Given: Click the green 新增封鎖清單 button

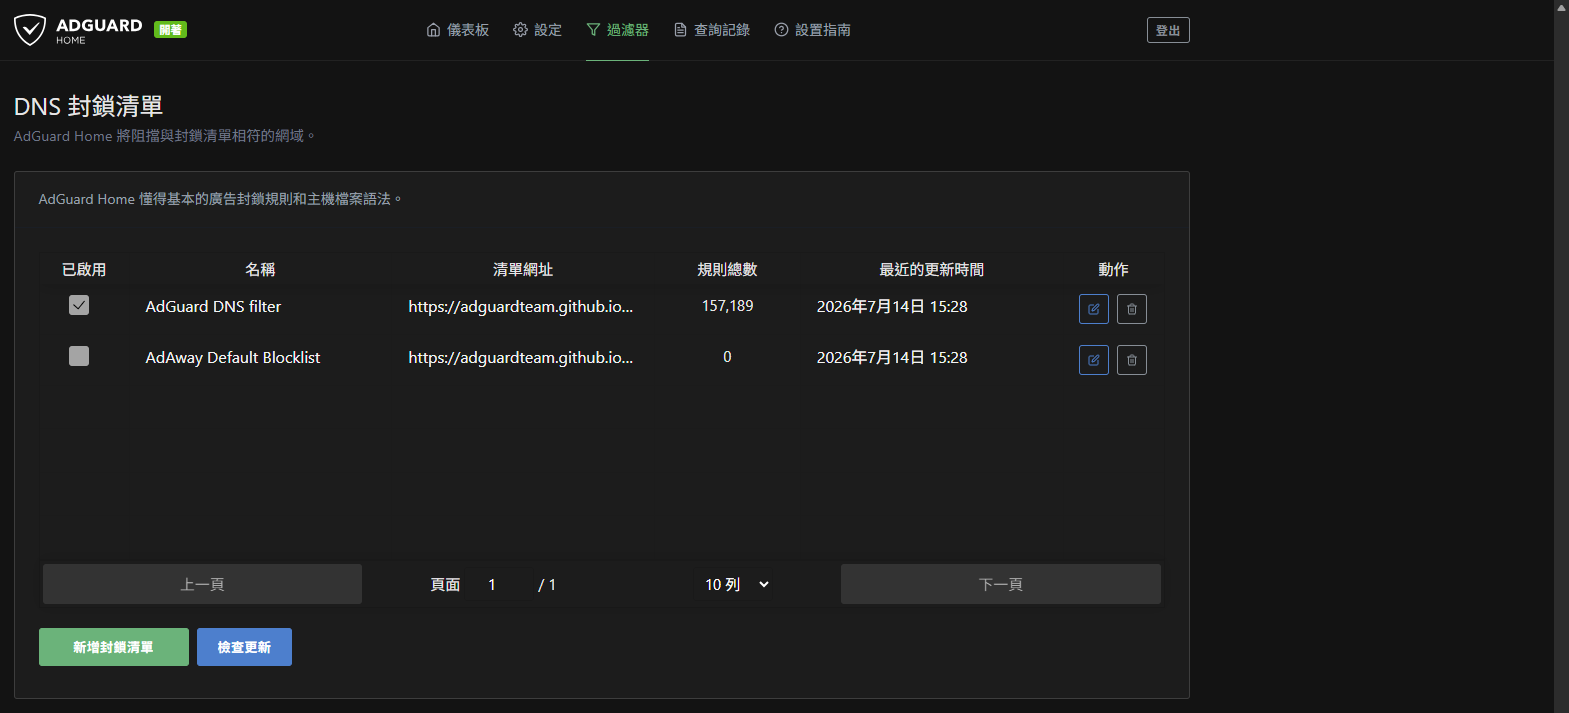Looking at the screenshot, I should tap(114, 647).
